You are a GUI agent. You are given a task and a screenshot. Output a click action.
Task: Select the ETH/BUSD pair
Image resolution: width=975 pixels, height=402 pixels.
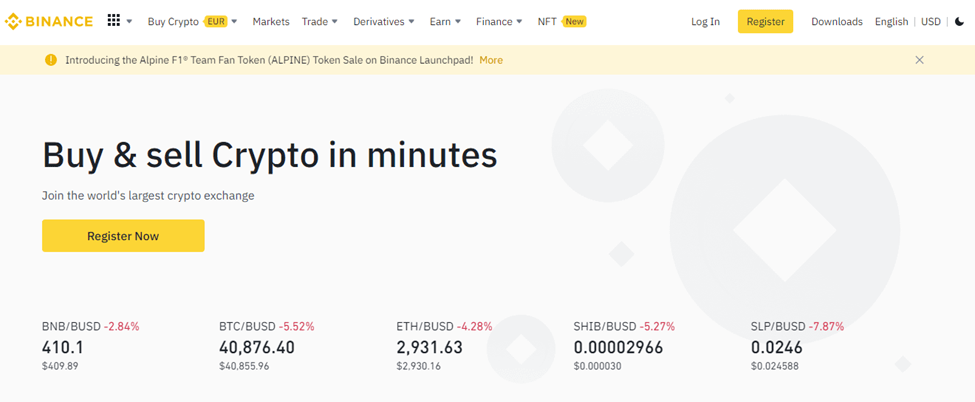425,326
